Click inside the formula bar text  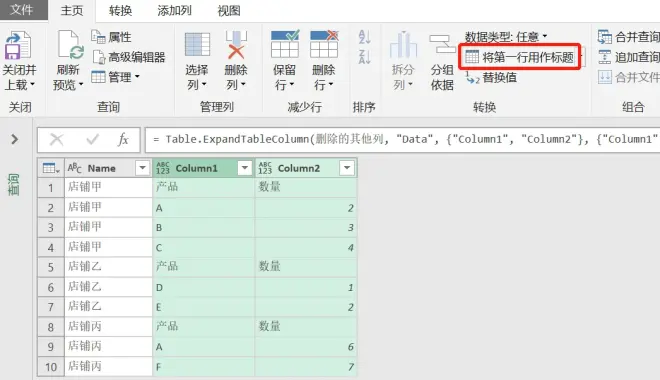click(x=402, y=139)
